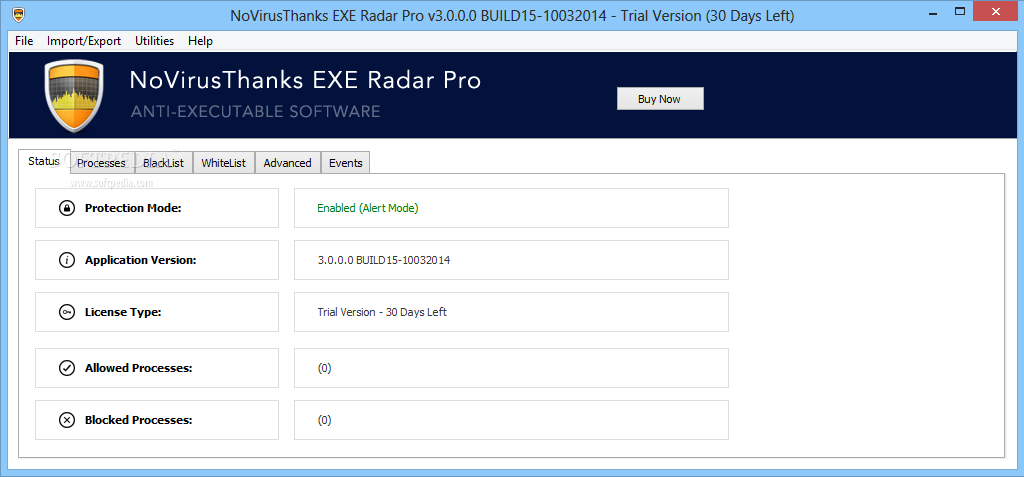Image resolution: width=1024 pixels, height=477 pixels.
Task: Click the 'License Type:' label
Action: point(123,312)
